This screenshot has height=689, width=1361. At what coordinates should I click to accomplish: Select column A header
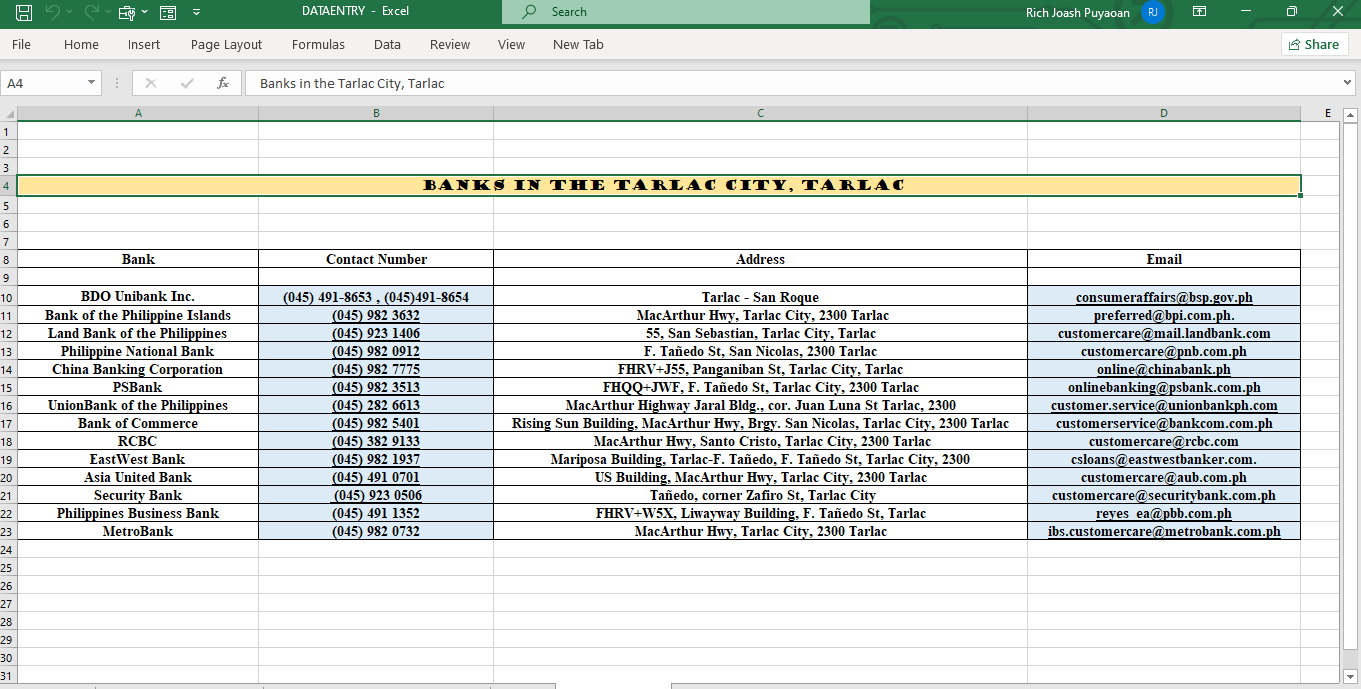click(138, 113)
